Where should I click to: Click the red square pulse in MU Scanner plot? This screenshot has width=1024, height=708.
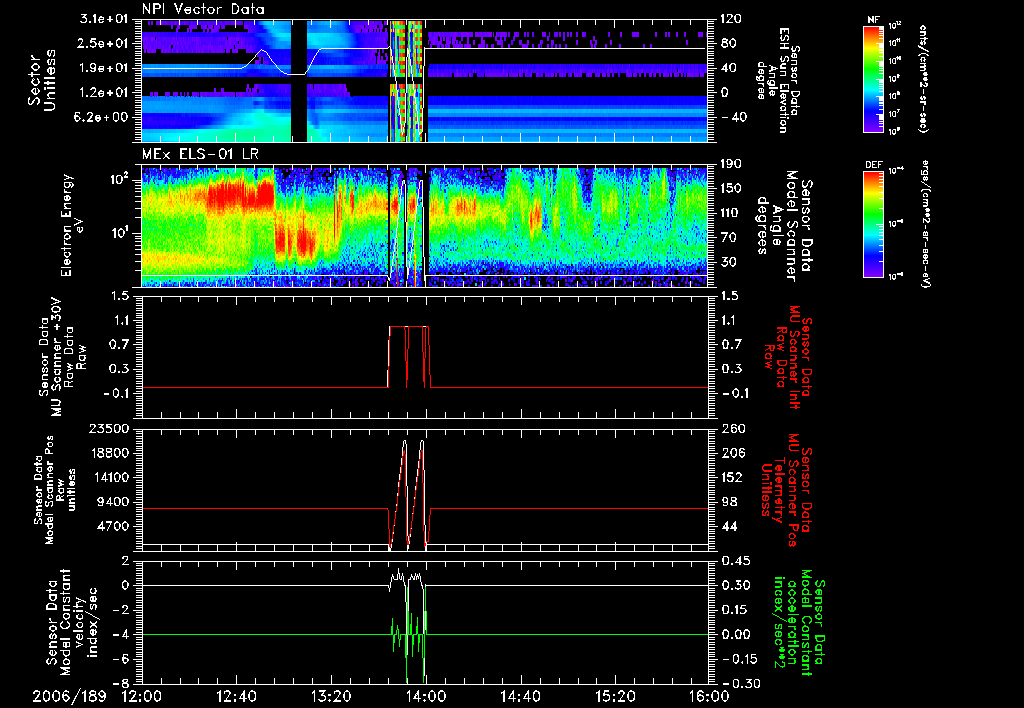[x=409, y=357]
